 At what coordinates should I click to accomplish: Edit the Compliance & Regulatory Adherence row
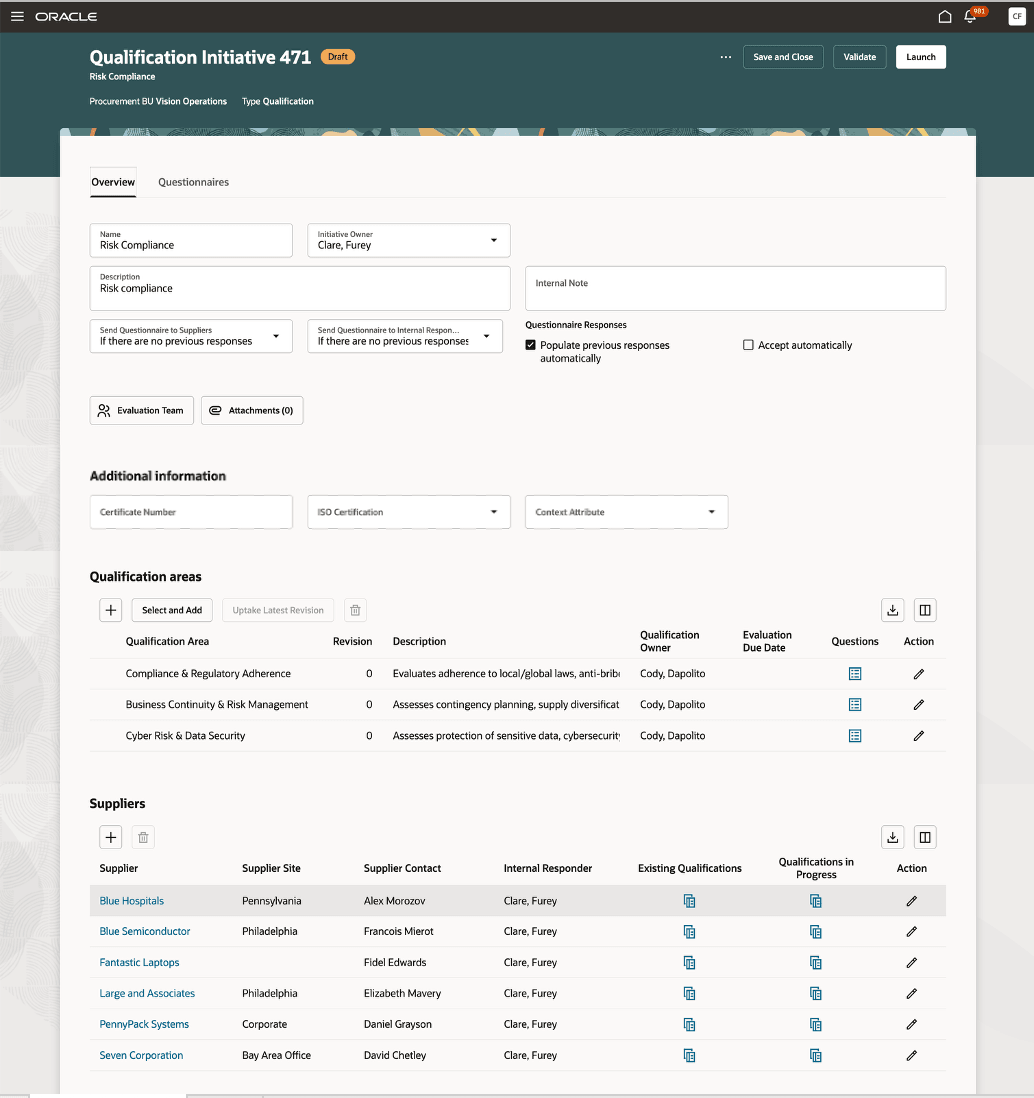click(918, 674)
